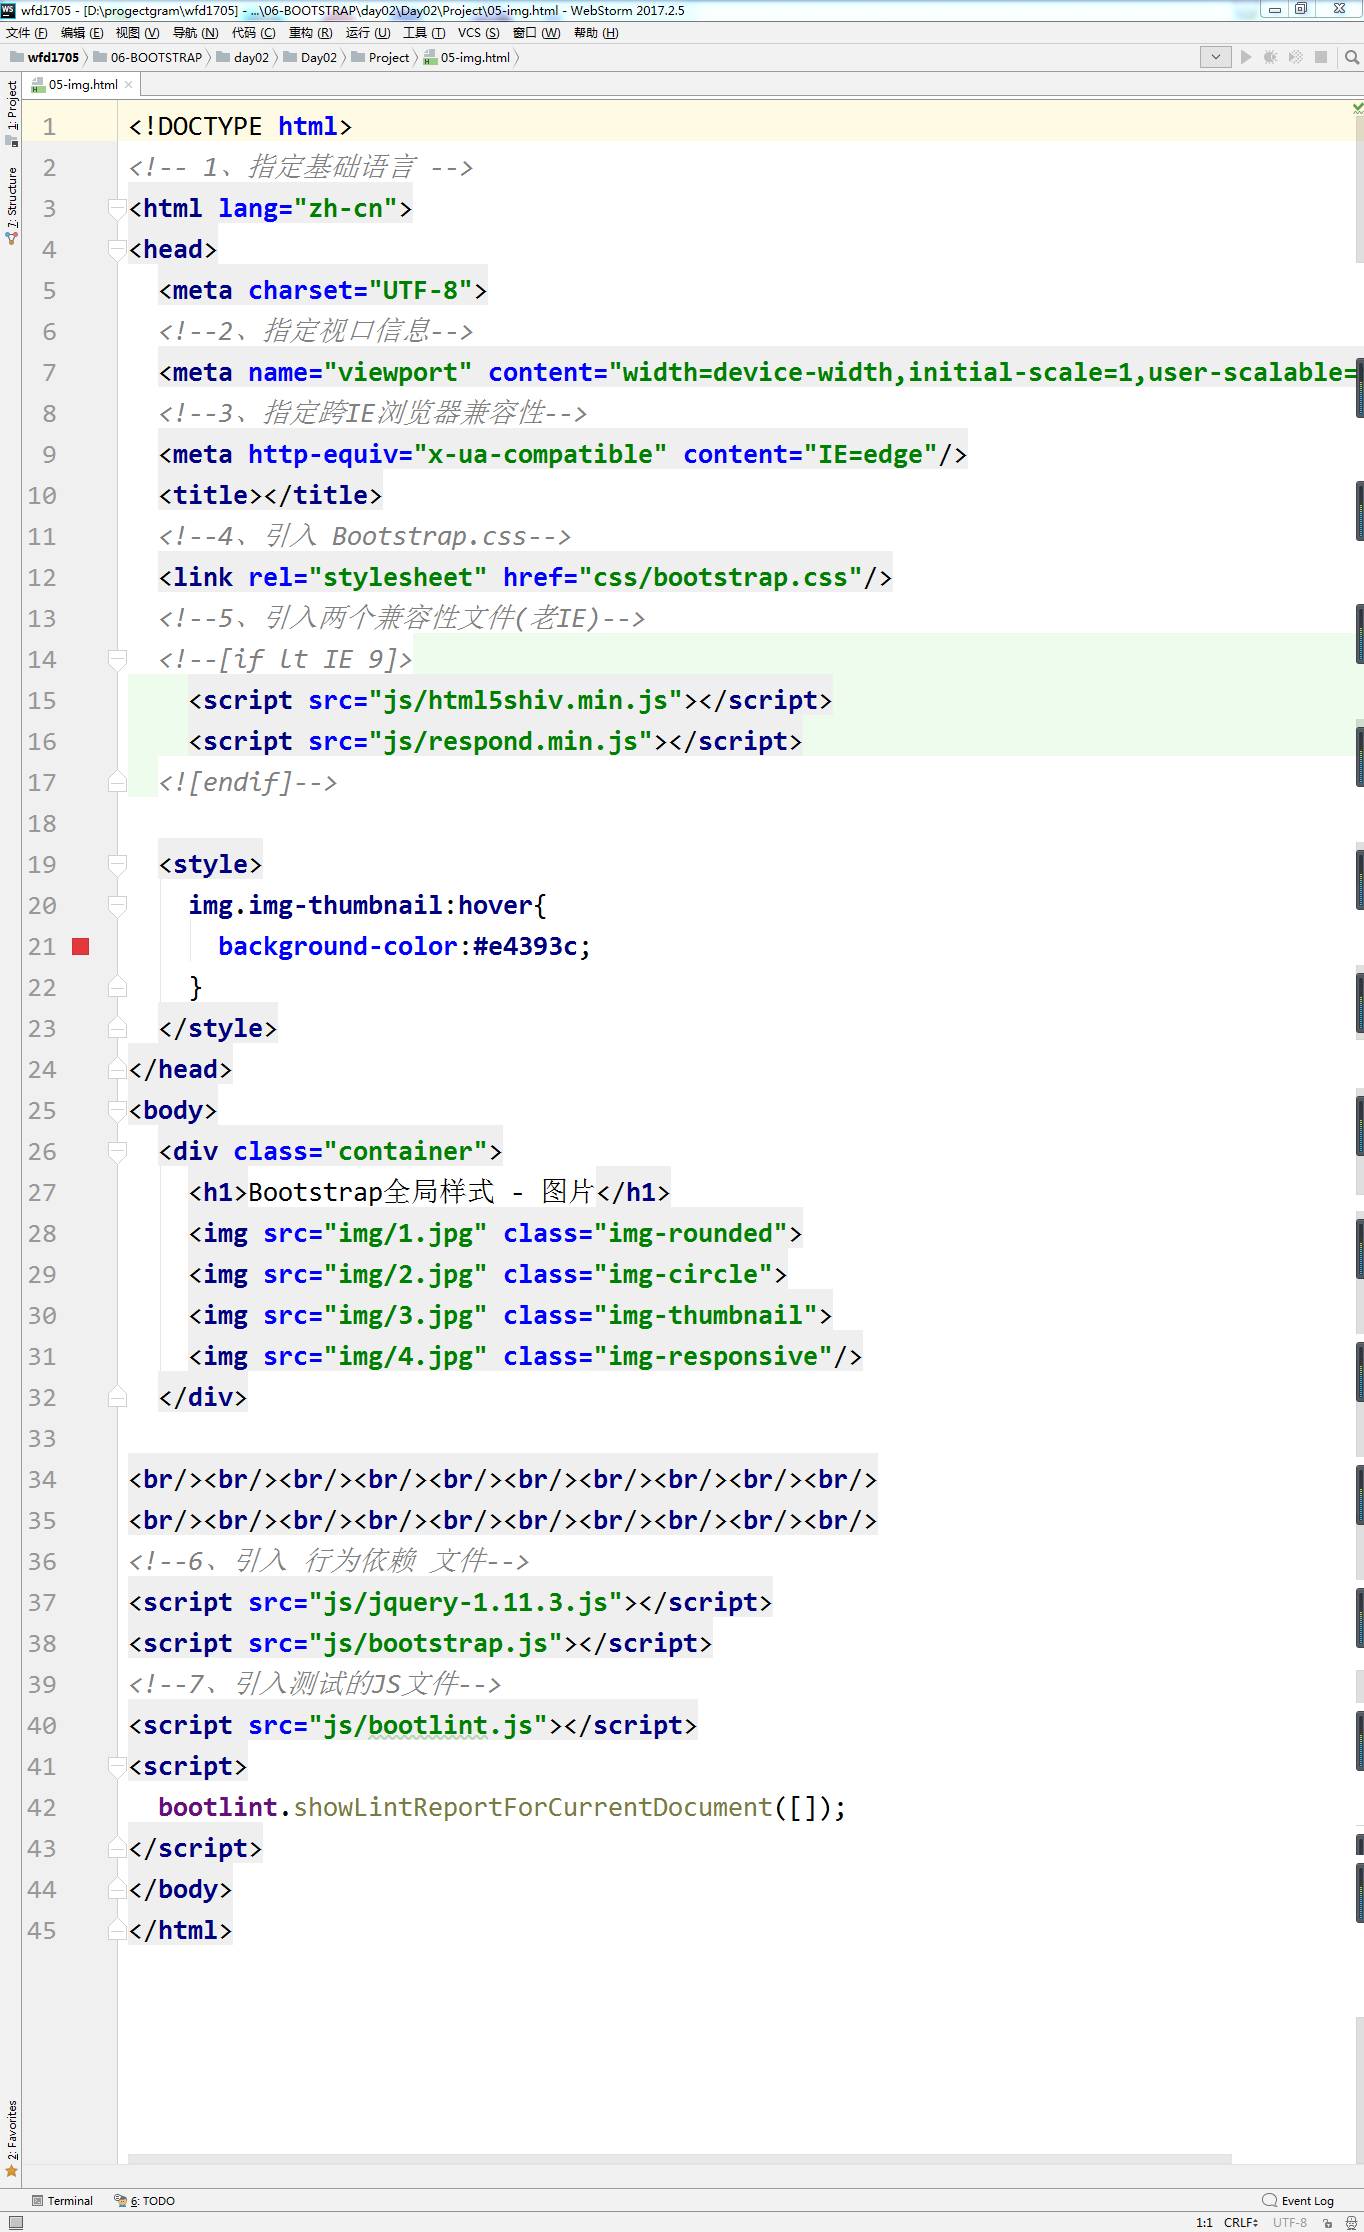Collapse the head tag fold on line 4

[117, 249]
